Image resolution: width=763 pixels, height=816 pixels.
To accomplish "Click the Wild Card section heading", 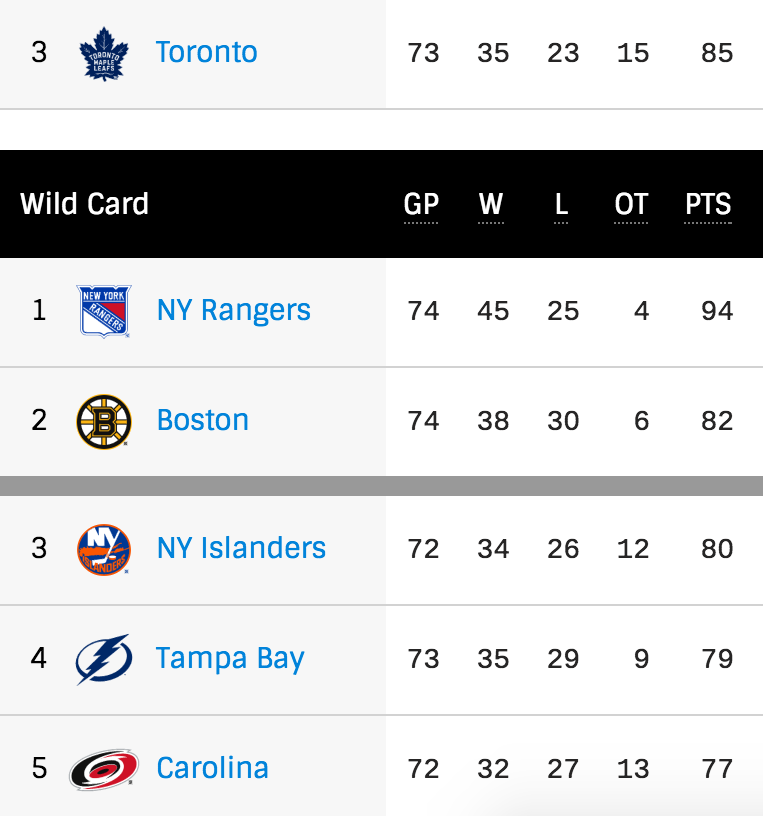I will coord(84,203).
